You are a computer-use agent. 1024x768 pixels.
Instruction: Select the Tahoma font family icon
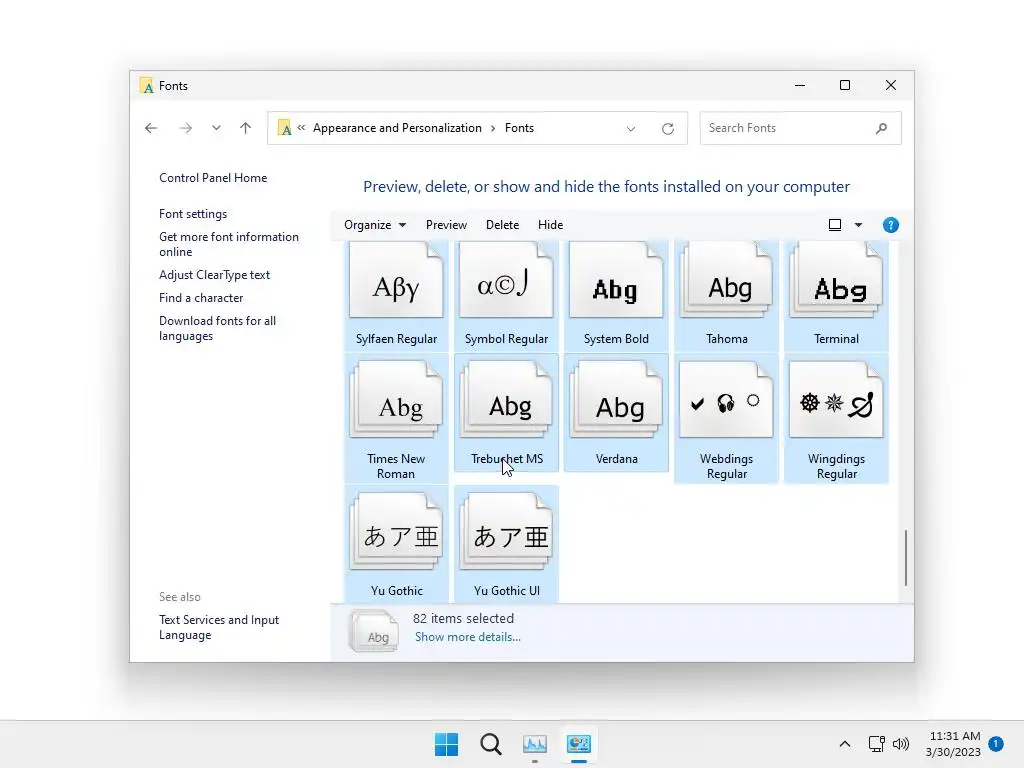click(x=726, y=280)
